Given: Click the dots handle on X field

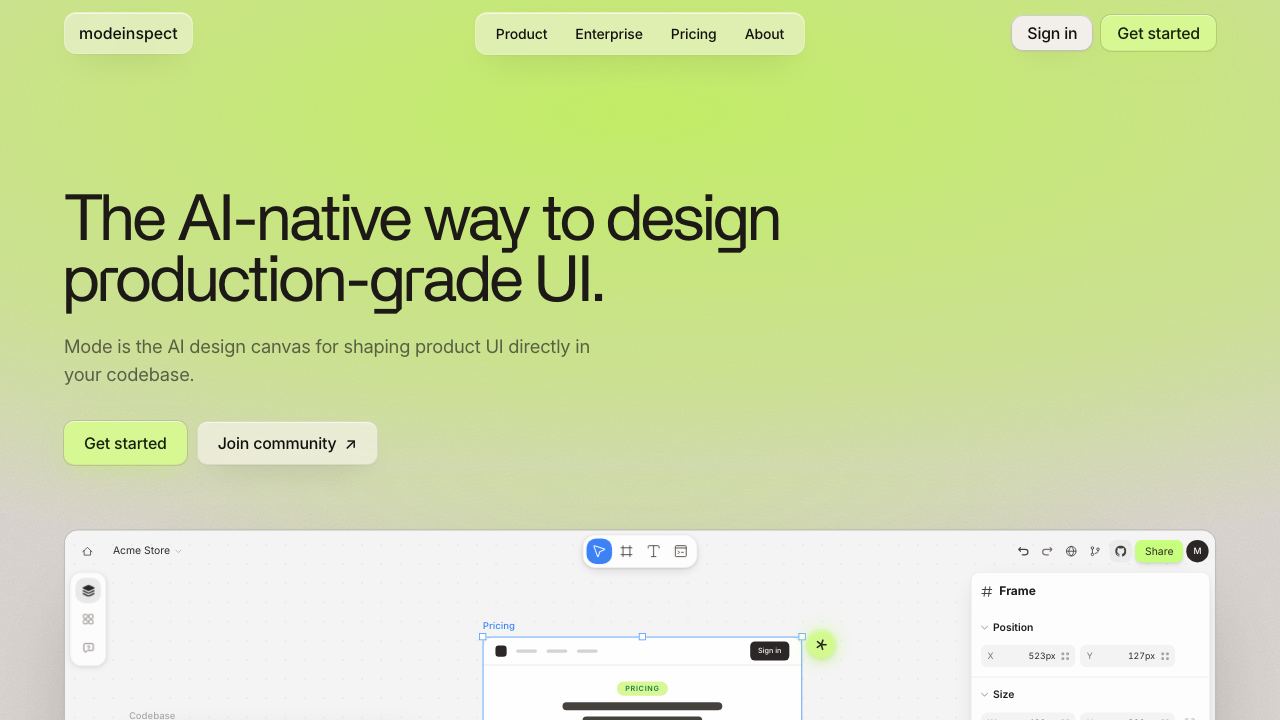Looking at the screenshot, I should coord(1065,656).
